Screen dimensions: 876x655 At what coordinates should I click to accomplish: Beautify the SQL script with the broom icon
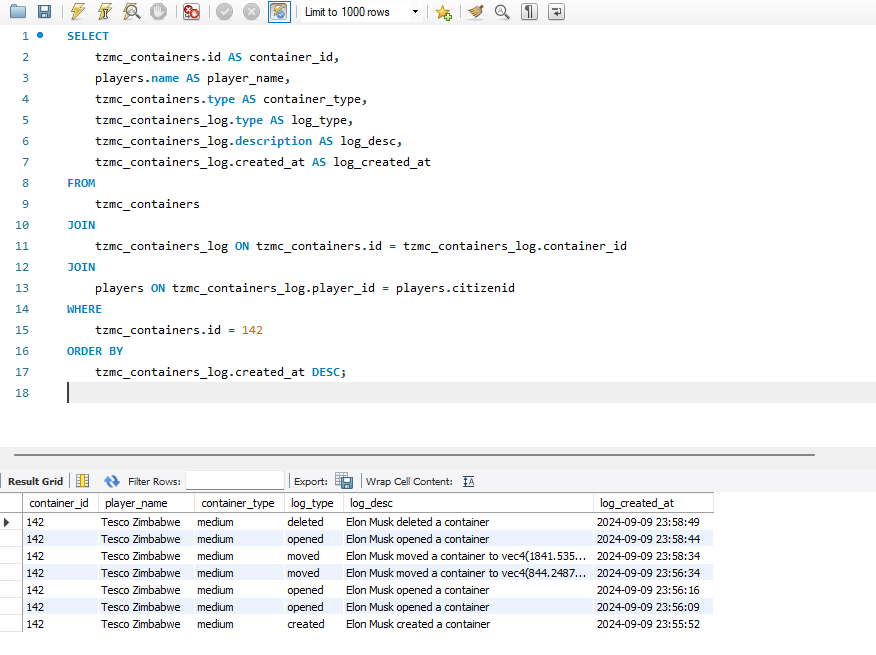(x=476, y=11)
